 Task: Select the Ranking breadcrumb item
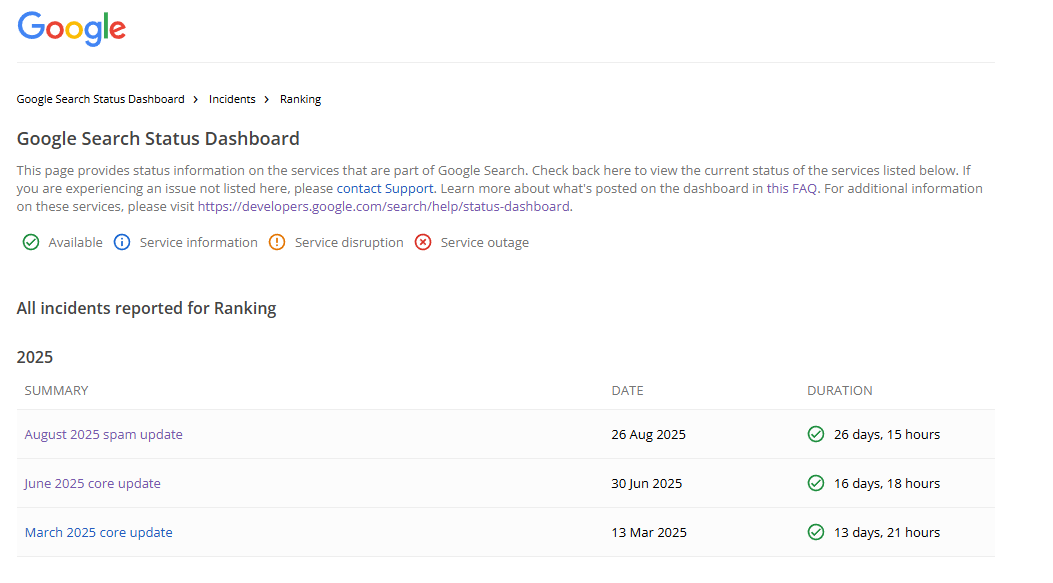point(300,99)
